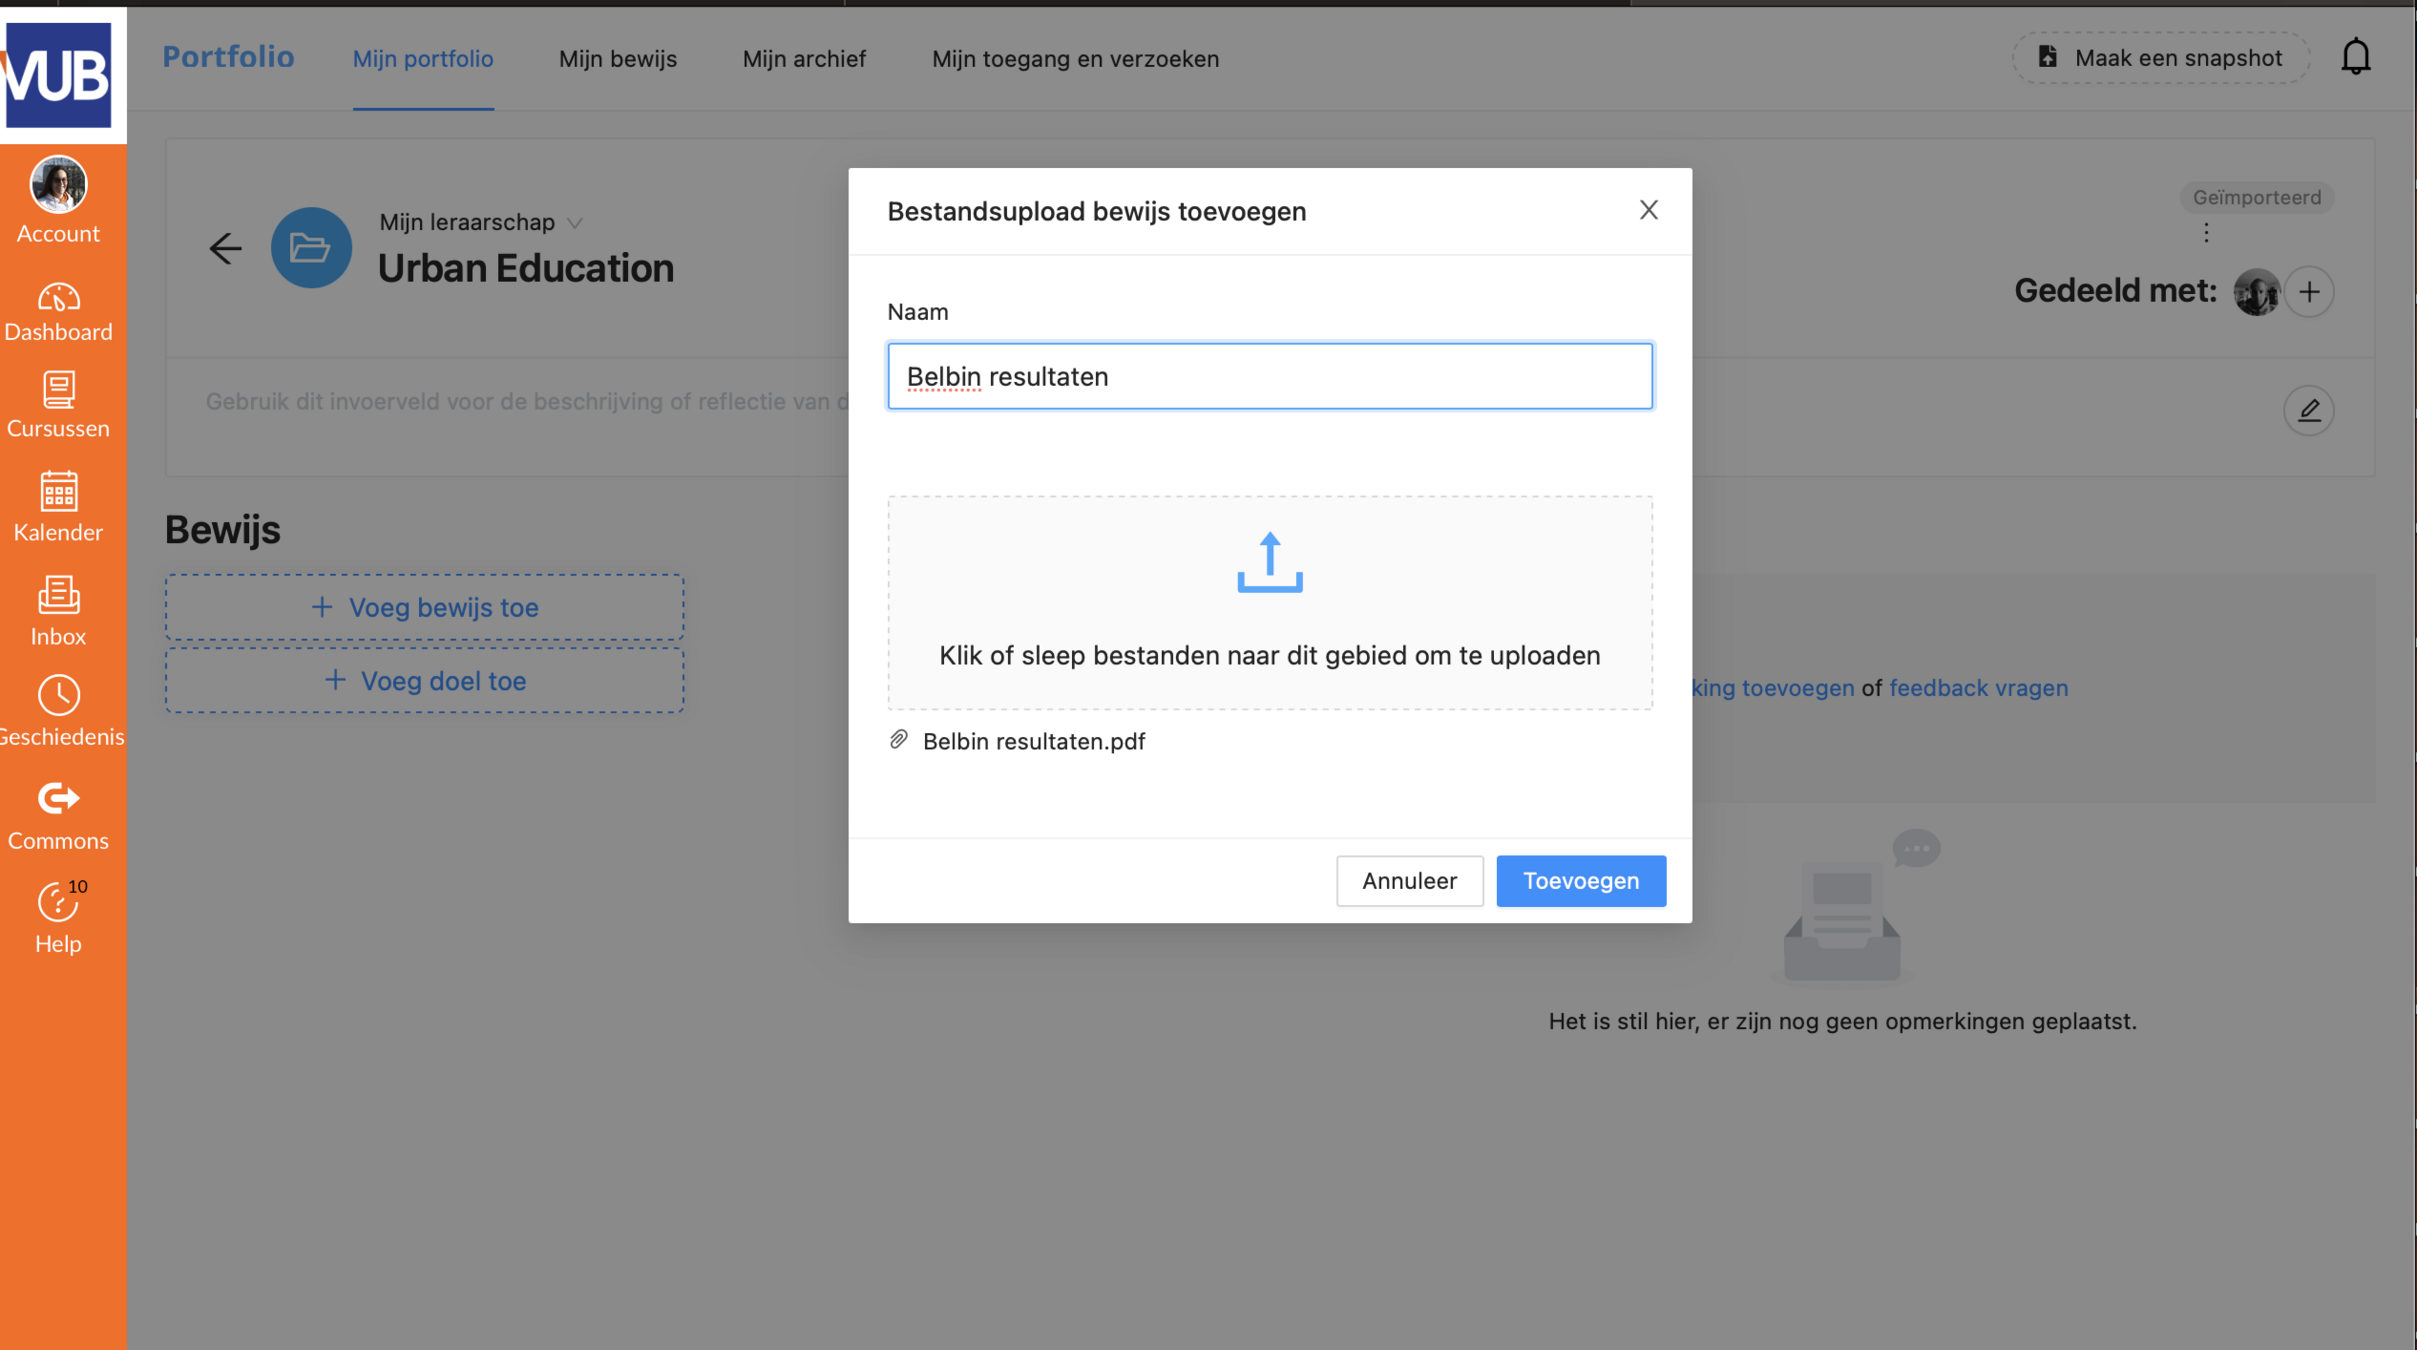Click the plus button beside Gedeeld met

click(2308, 292)
